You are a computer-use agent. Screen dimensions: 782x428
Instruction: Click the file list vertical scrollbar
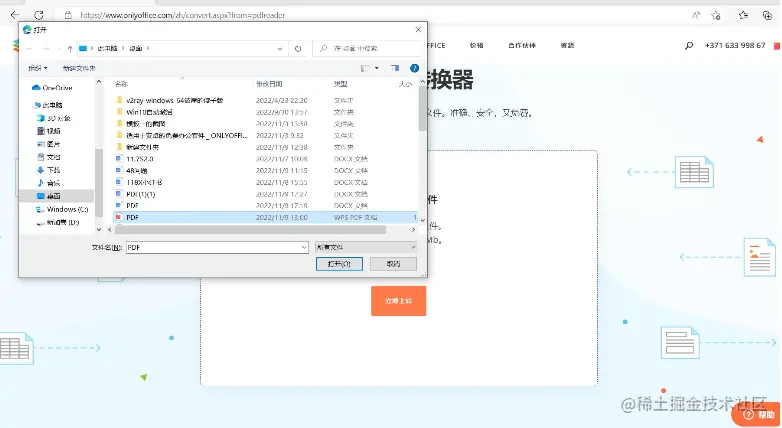pos(422,109)
